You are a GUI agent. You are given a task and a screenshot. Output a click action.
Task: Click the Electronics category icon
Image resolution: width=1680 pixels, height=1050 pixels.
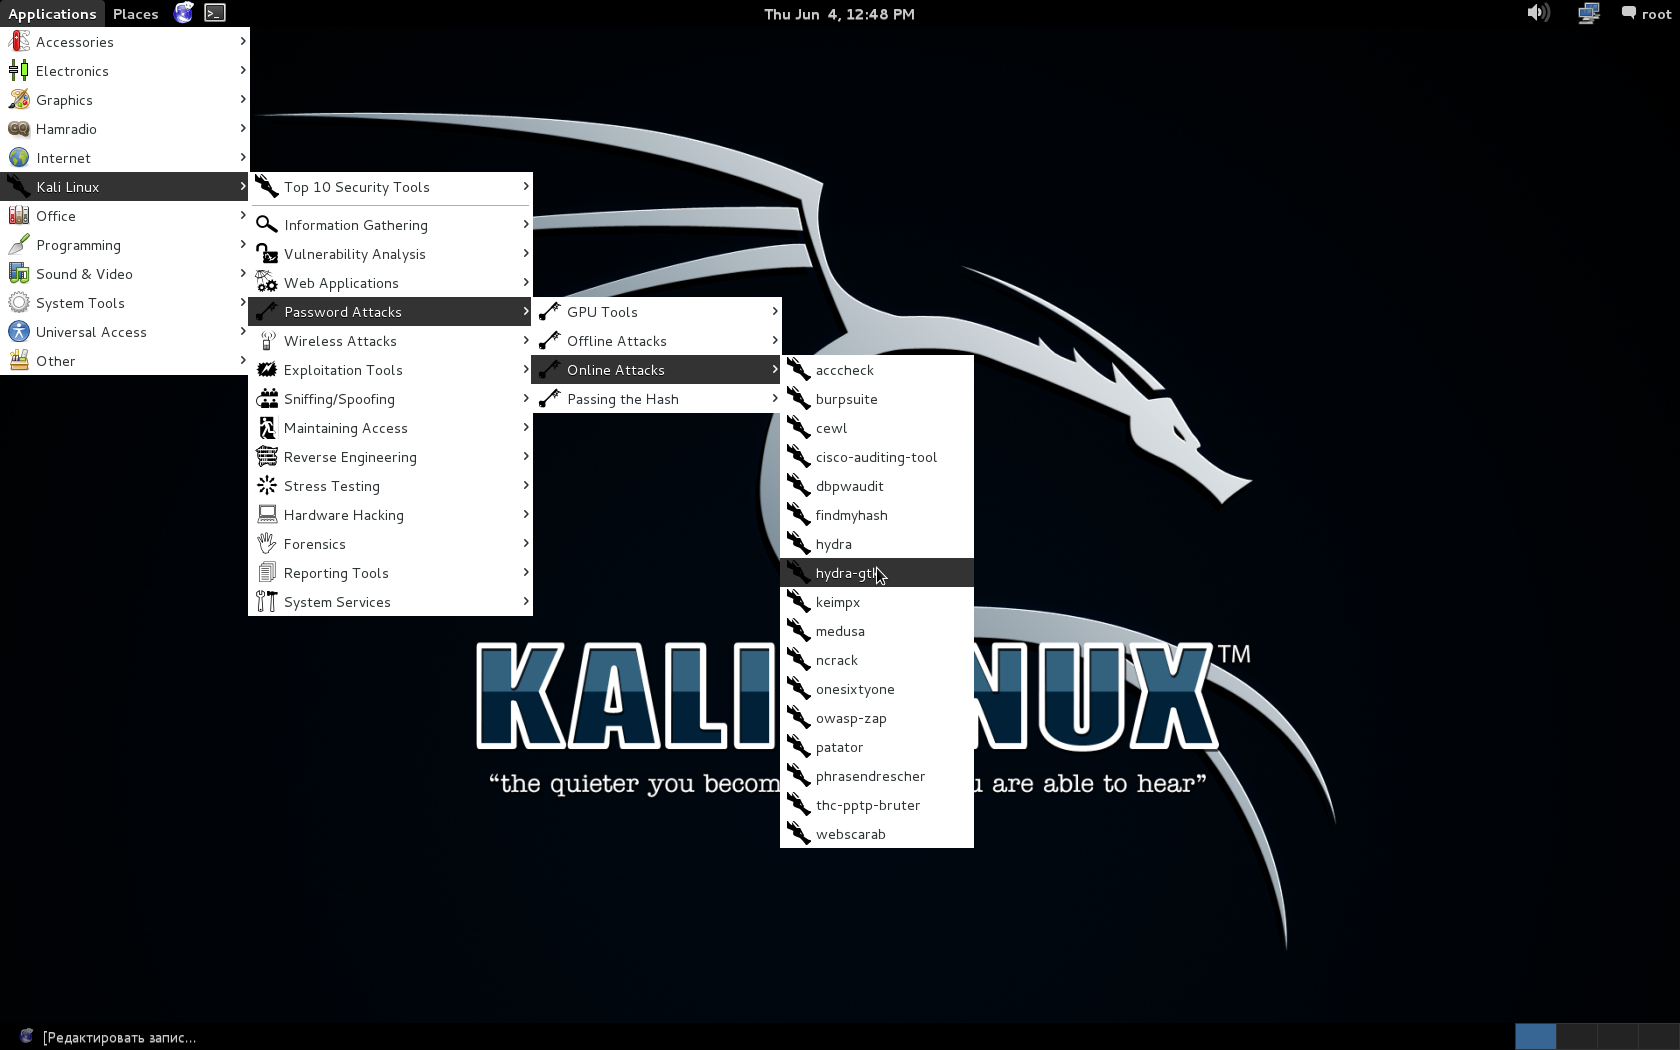click(19, 71)
